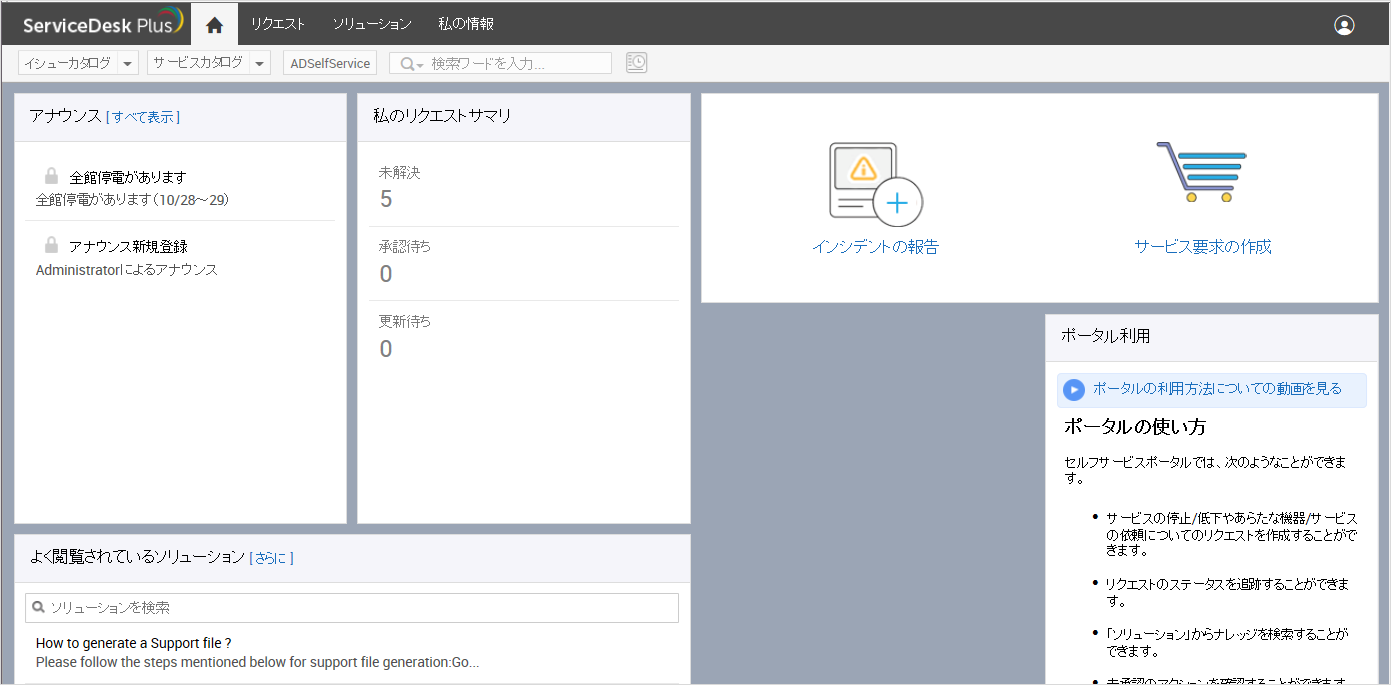Click the lock icon beside 全館停電があります
The width and height of the screenshot is (1391, 685).
pyautogui.click(x=52, y=176)
